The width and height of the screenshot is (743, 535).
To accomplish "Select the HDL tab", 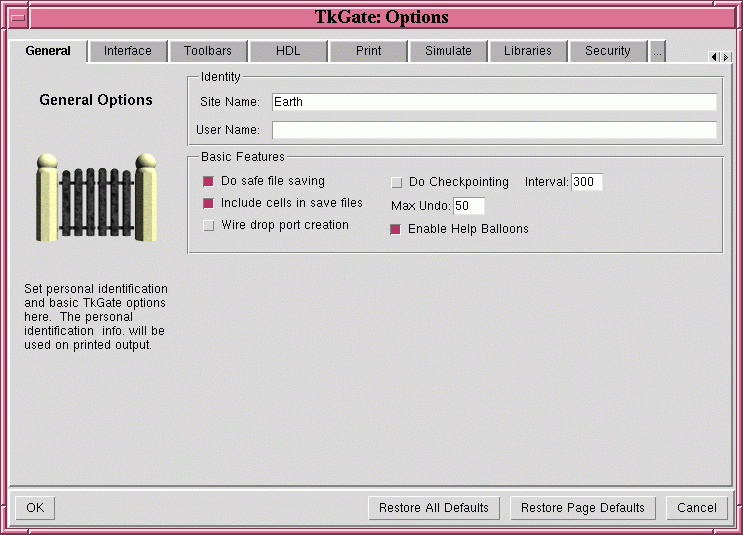I will pos(288,51).
